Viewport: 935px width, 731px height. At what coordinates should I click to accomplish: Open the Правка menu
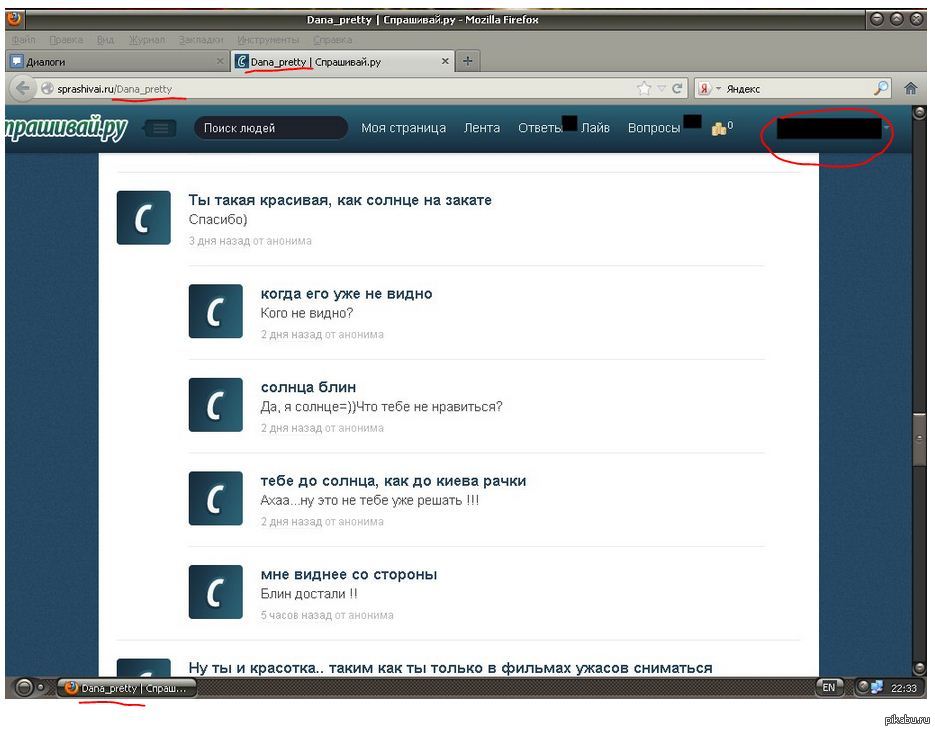point(66,40)
